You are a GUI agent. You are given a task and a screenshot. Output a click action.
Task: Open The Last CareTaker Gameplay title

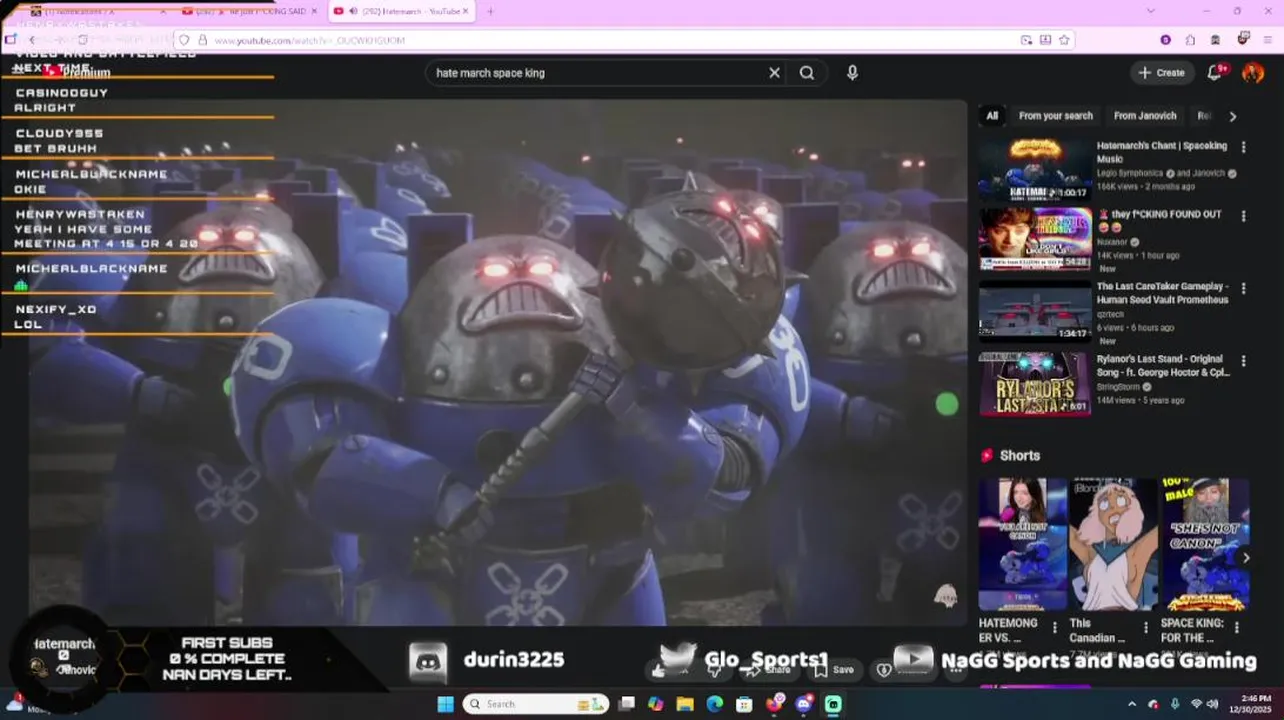click(x=1162, y=293)
